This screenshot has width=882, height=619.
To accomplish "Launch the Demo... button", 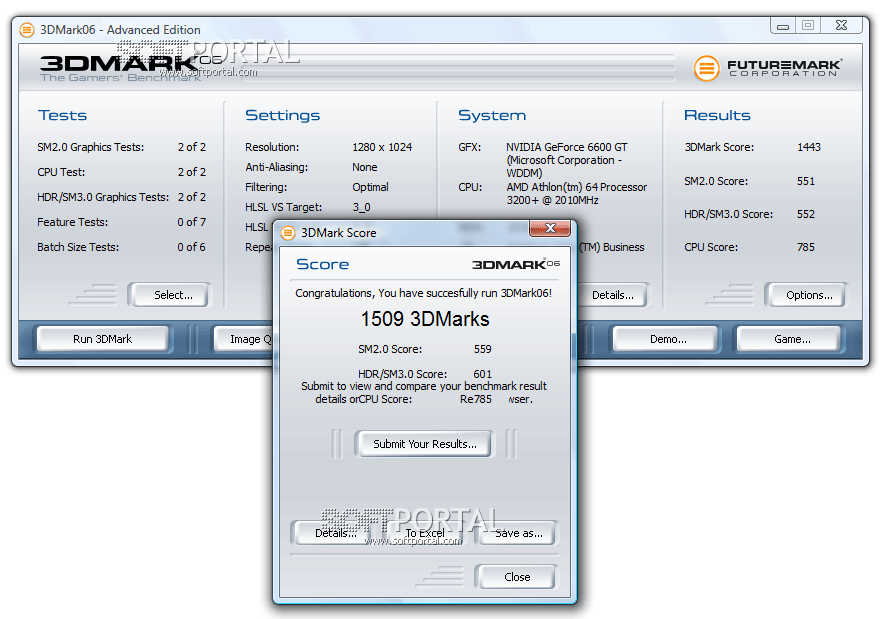I will coord(668,339).
